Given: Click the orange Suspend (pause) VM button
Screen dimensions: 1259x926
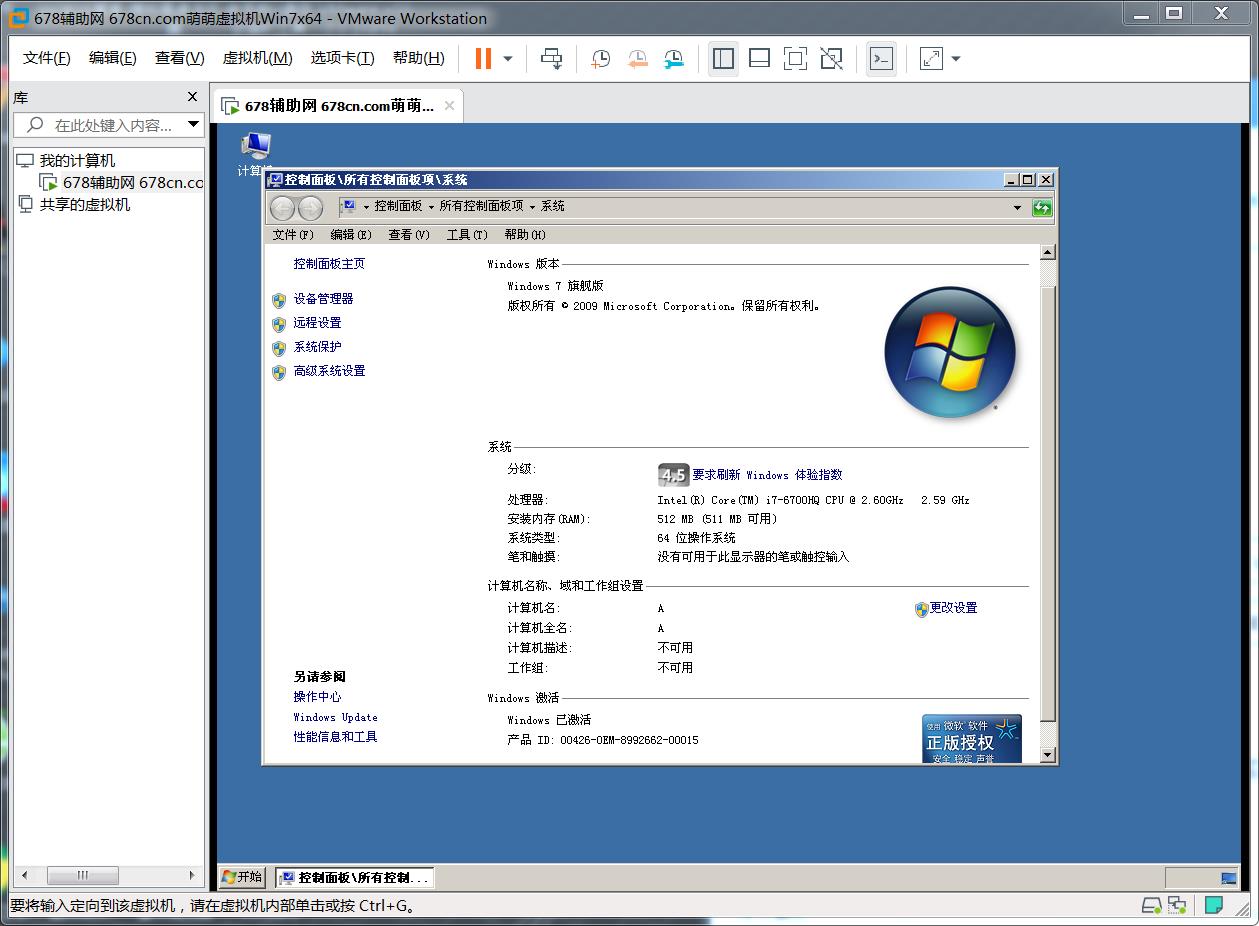Looking at the screenshot, I should (483, 58).
